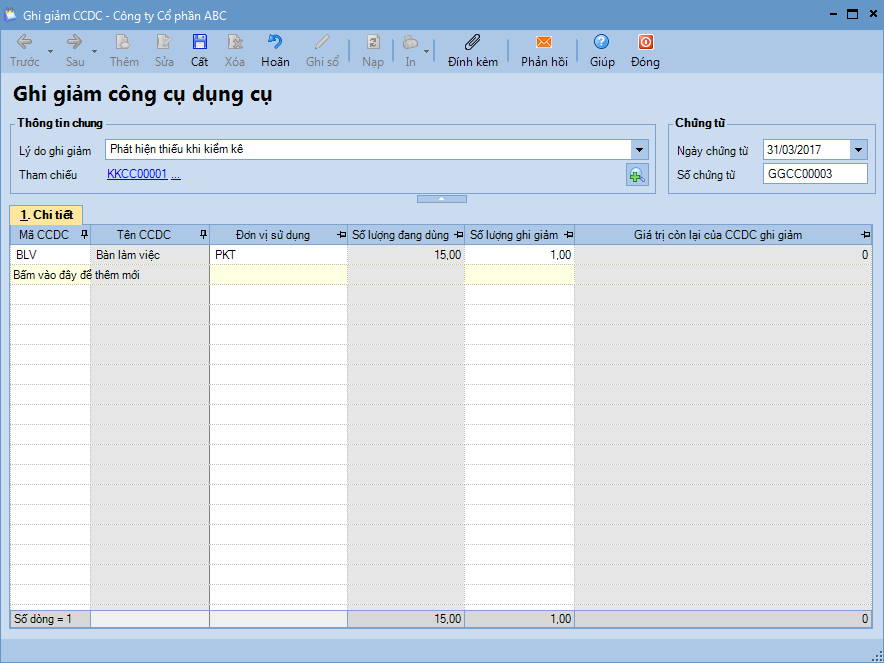Close the form with Đóng icon
Screen dimensions: 884x663
point(645,43)
